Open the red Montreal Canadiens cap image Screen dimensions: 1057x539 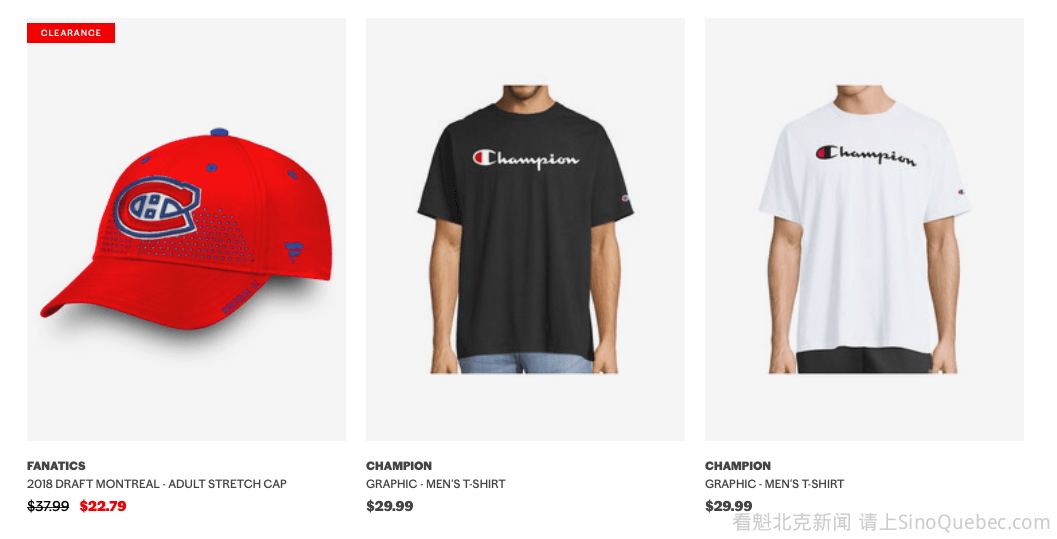(x=186, y=229)
